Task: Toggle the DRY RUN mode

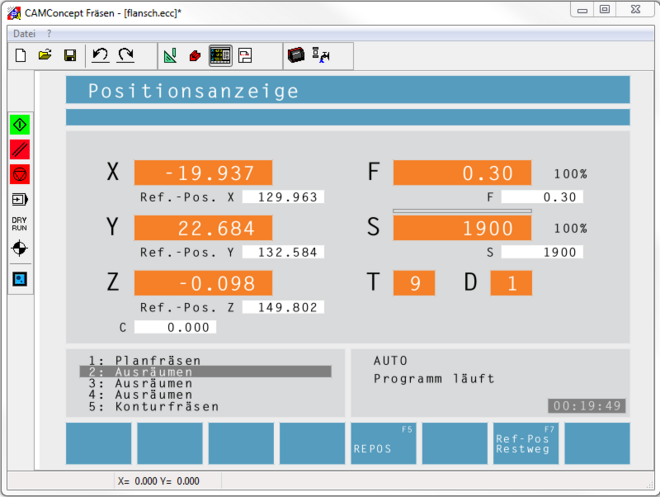Action: 20,223
